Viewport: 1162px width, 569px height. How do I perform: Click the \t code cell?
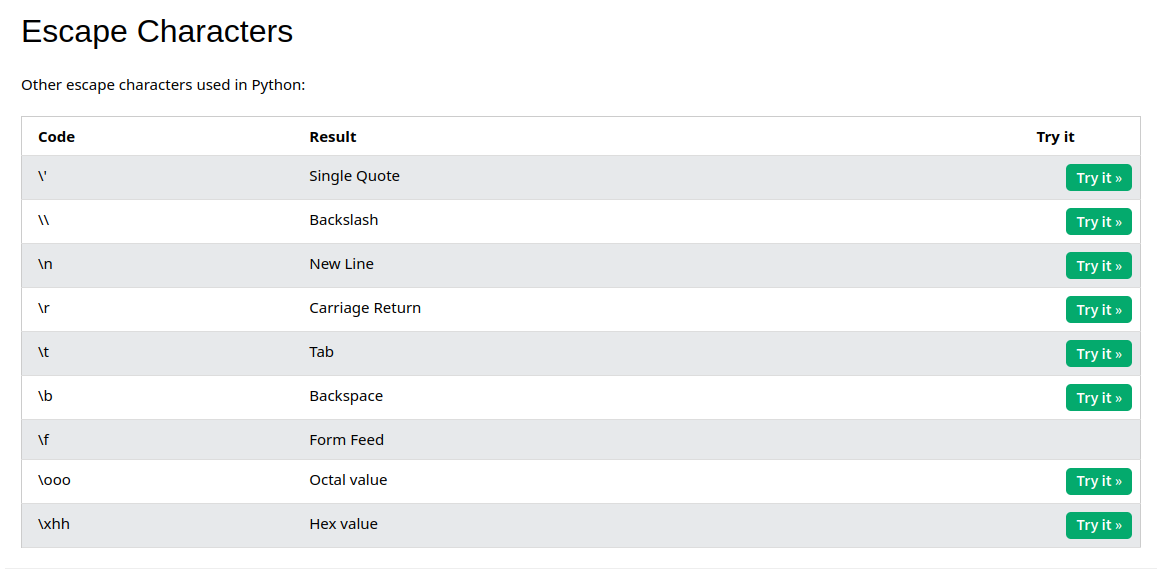click(44, 352)
